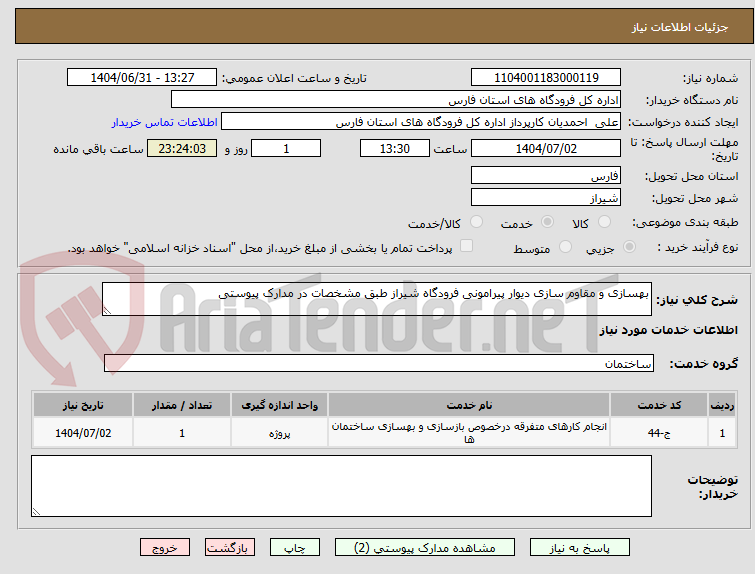This screenshot has width=755, height=574.
Task: Click the شهر محل تحویل field شیراز
Action: (546, 197)
